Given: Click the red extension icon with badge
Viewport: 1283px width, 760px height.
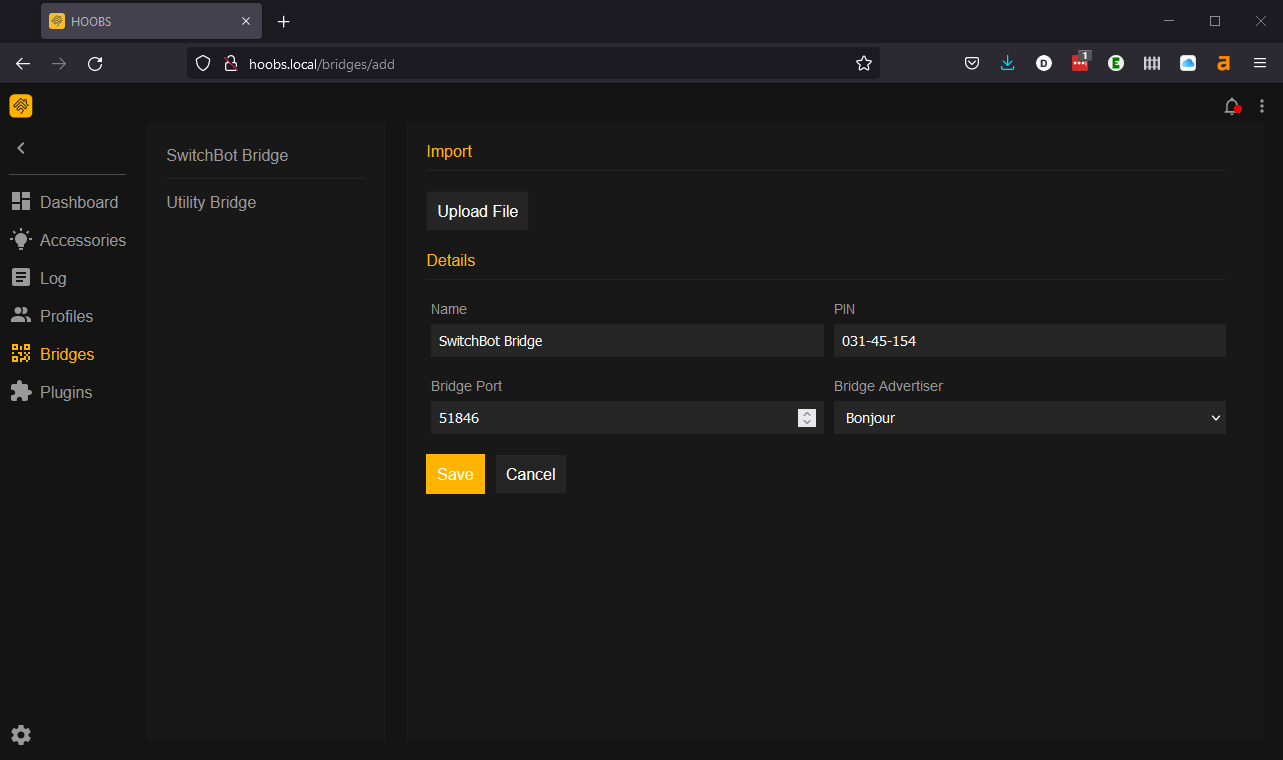Looking at the screenshot, I should tap(1080, 62).
